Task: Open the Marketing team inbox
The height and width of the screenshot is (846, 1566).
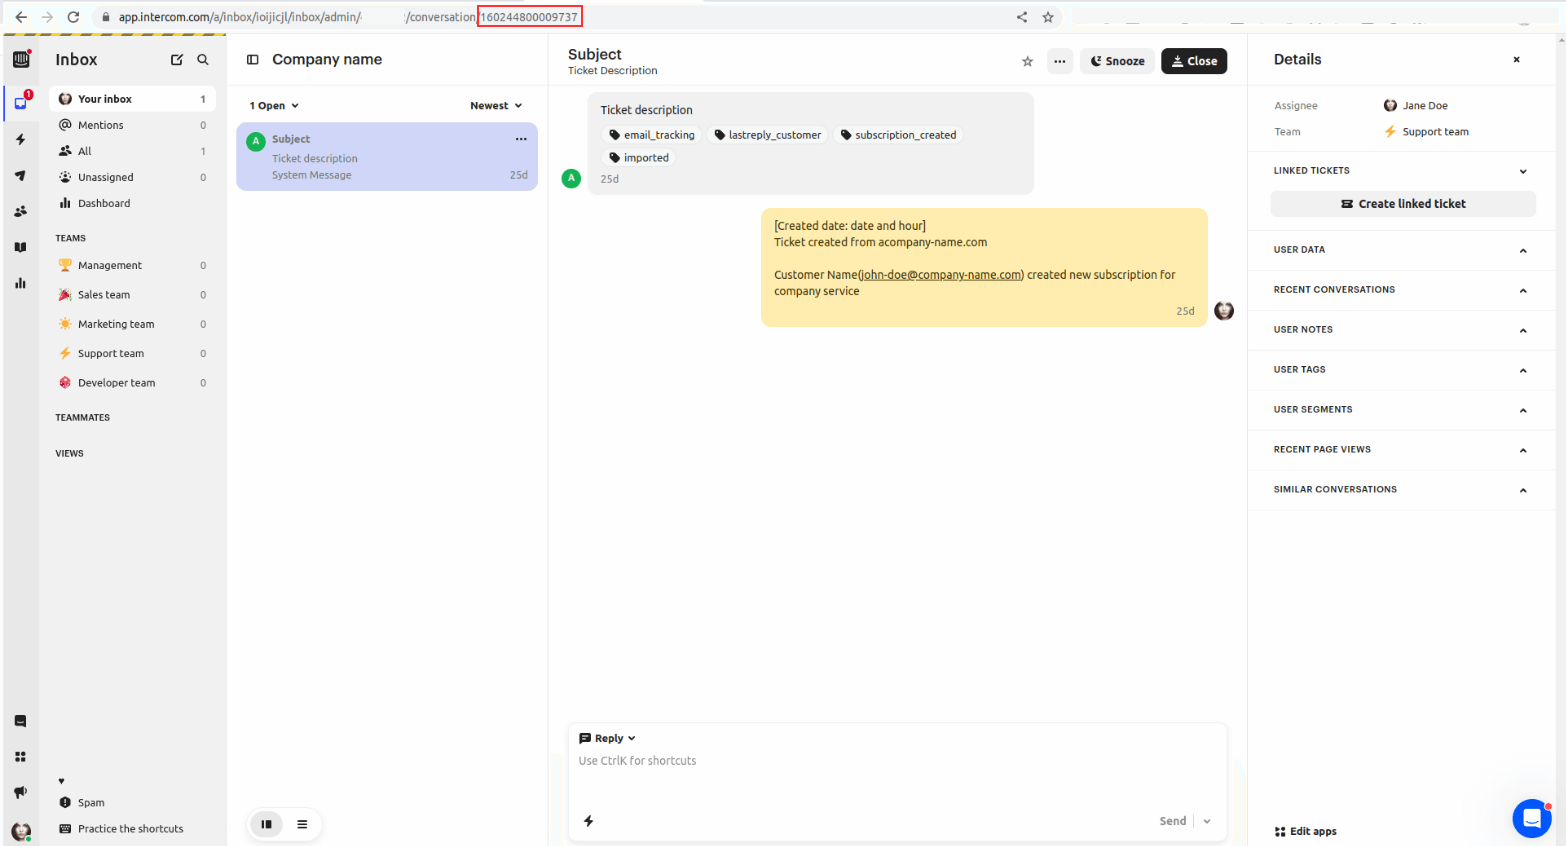Action: point(132,324)
